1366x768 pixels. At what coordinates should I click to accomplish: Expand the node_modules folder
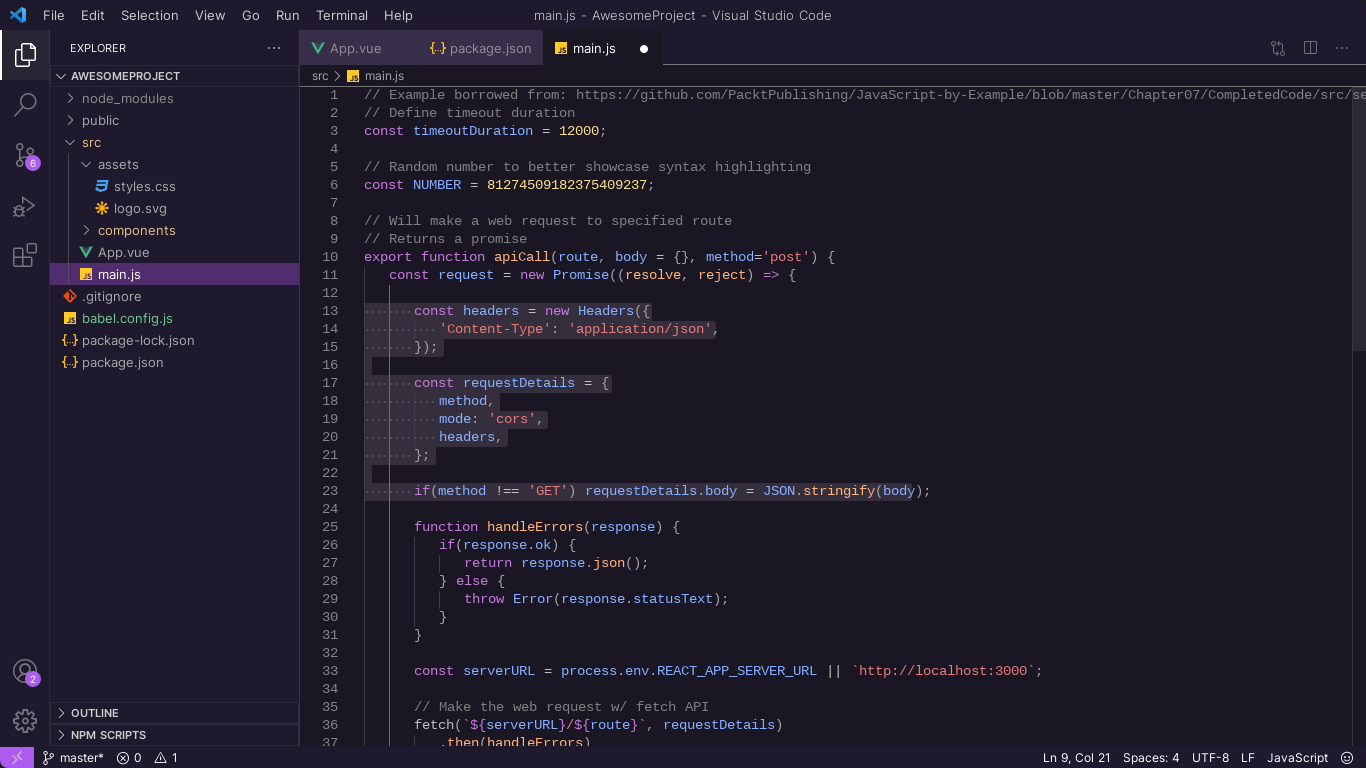pyautogui.click(x=175, y=98)
